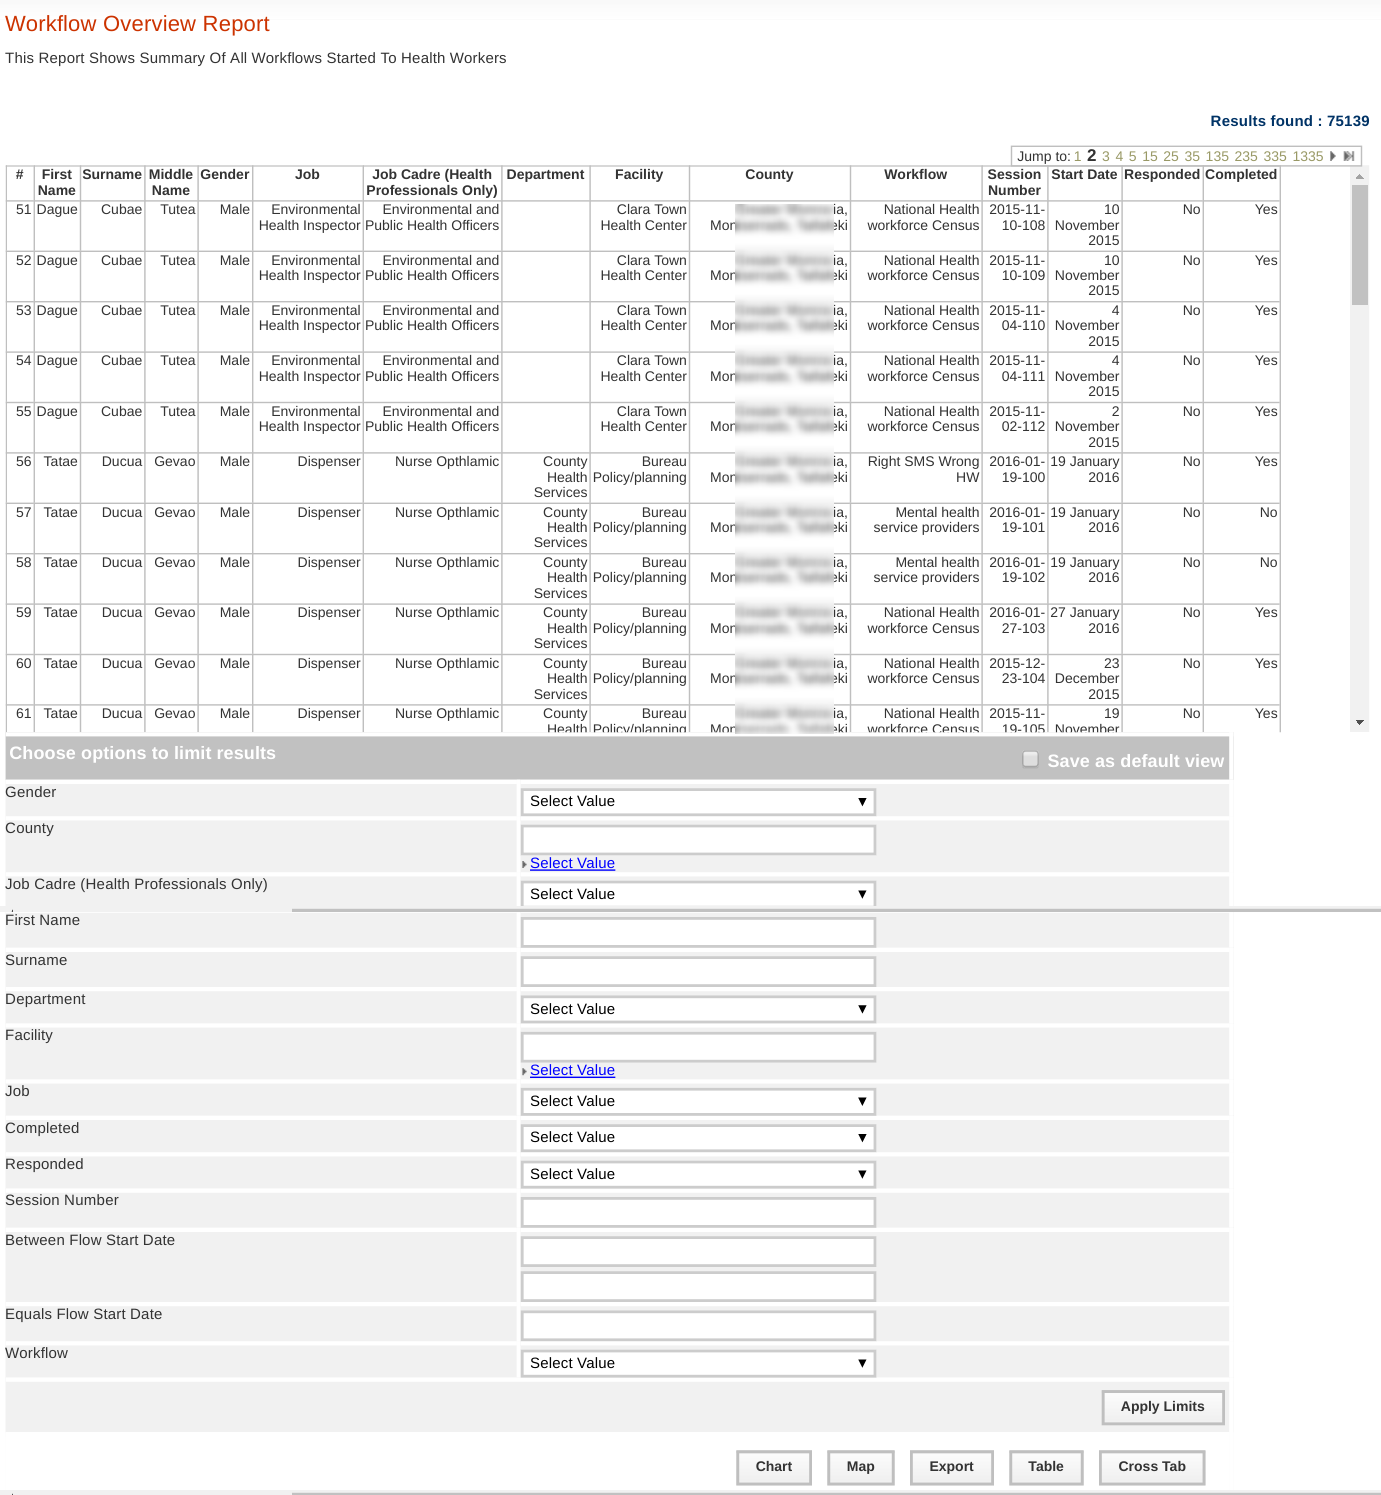Open Department Select Value dropdown
The width and height of the screenshot is (1381, 1495).
(698, 1009)
